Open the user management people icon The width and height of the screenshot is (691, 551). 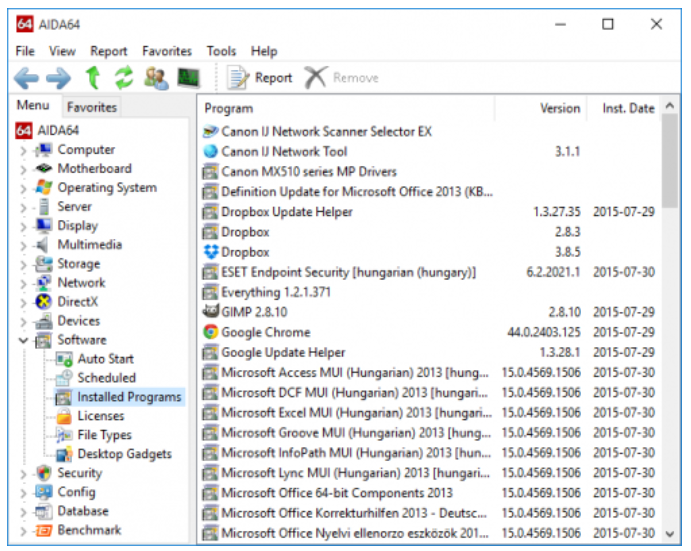click(156, 78)
